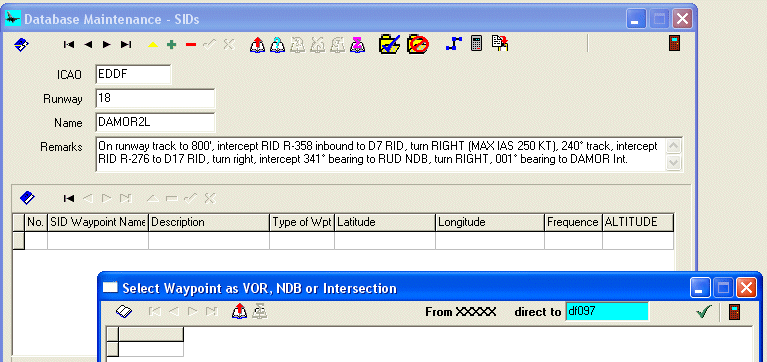Go to previous SID record
Viewport: 767px width, 362px height.
click(88, 45)
